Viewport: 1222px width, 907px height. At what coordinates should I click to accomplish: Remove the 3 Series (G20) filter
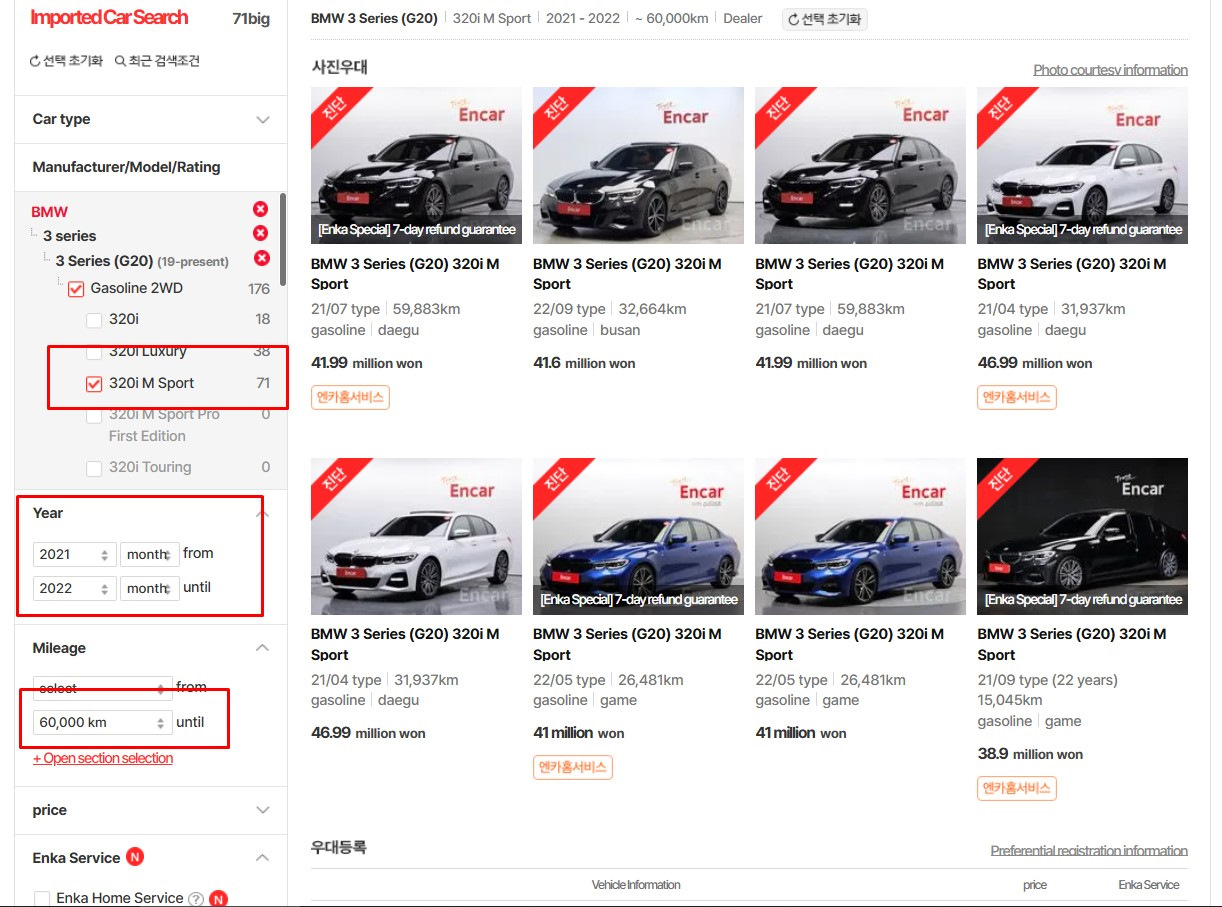[262, 258]
